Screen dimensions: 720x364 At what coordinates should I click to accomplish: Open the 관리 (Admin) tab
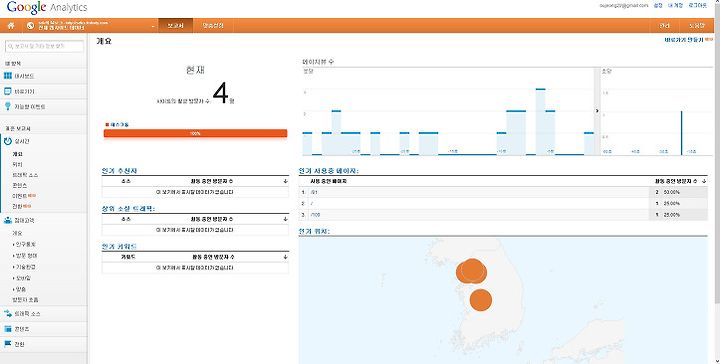click(x=664, y=26)
